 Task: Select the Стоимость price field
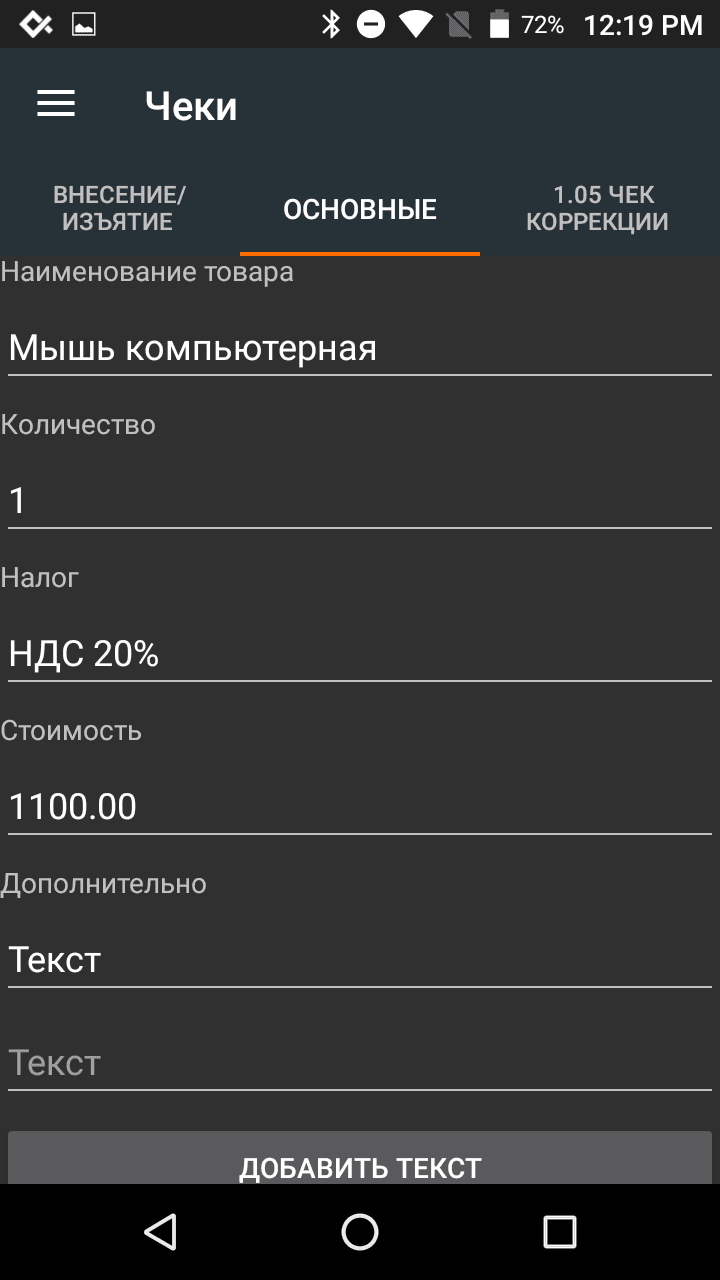tap(359, 806)
